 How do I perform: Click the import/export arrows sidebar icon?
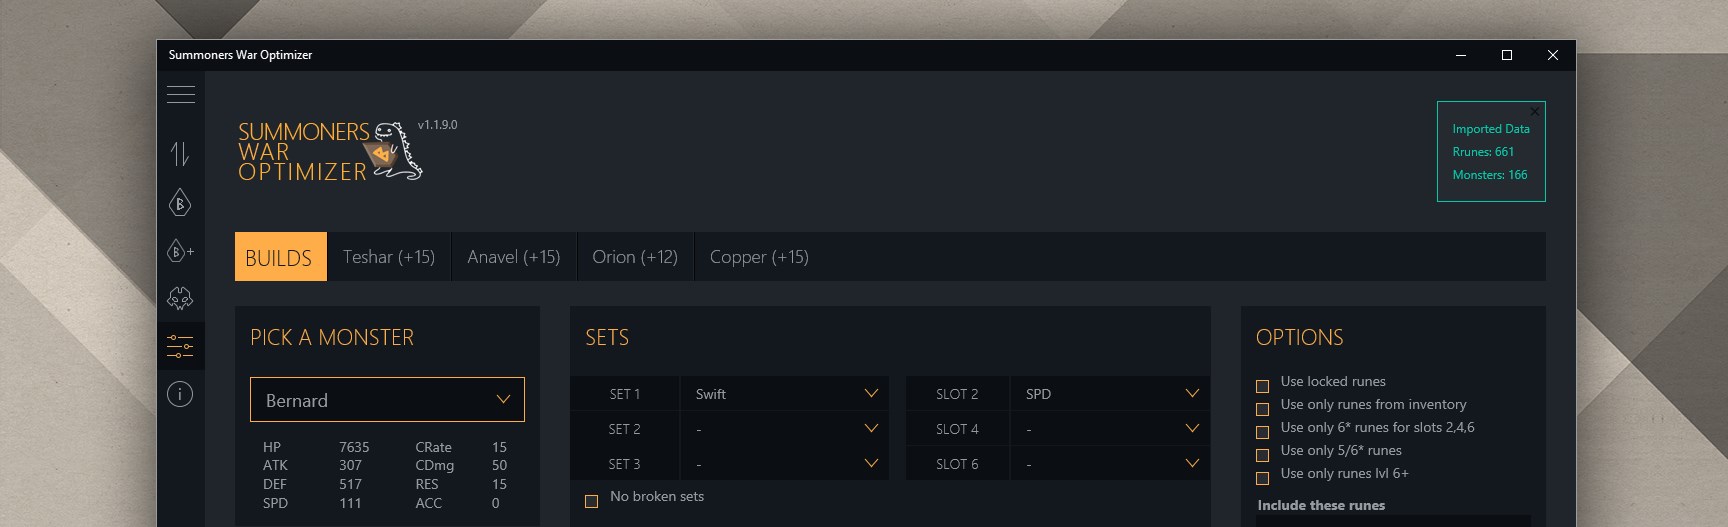click(180, 154)
